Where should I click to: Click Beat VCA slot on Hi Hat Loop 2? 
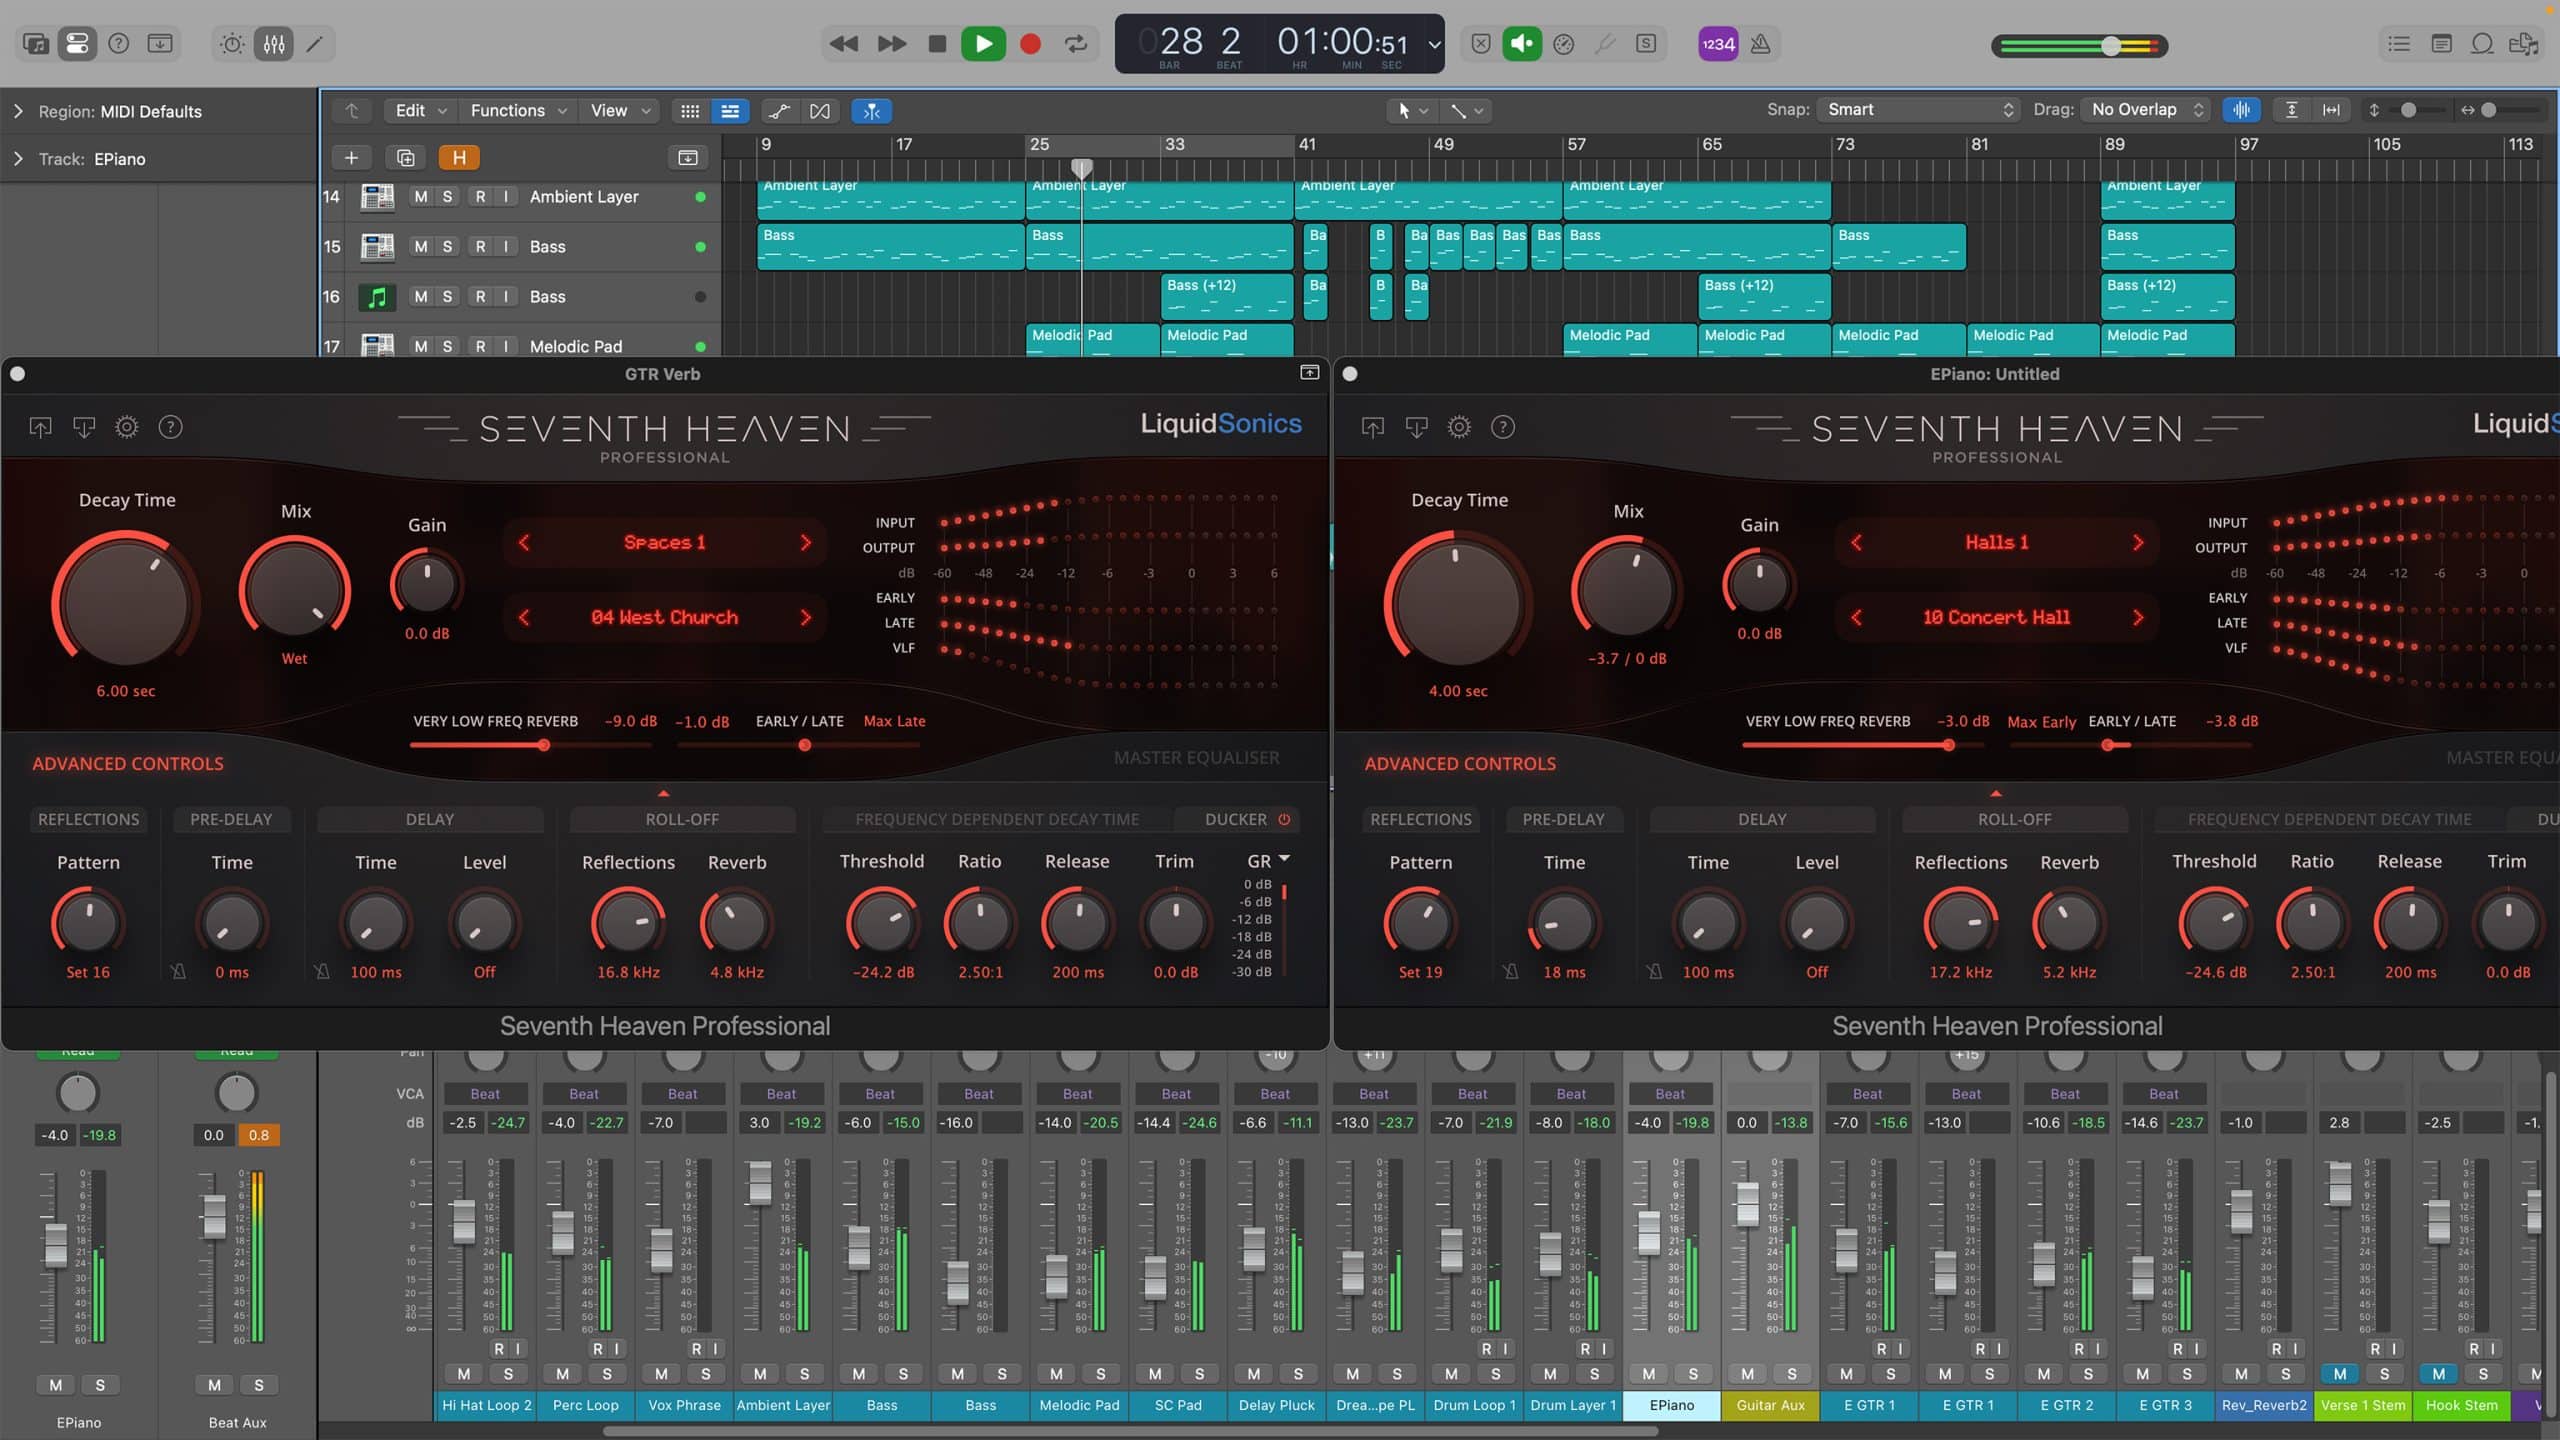(x=485, y=1094)
